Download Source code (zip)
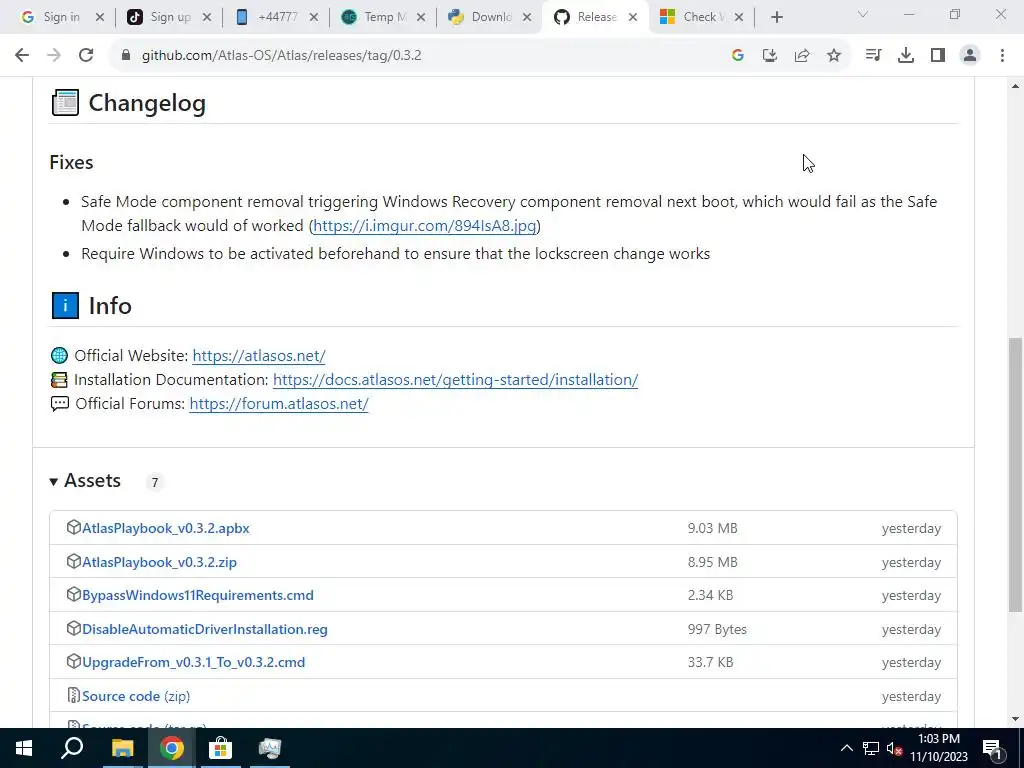The image size is (1024, 768). [136, 696]
